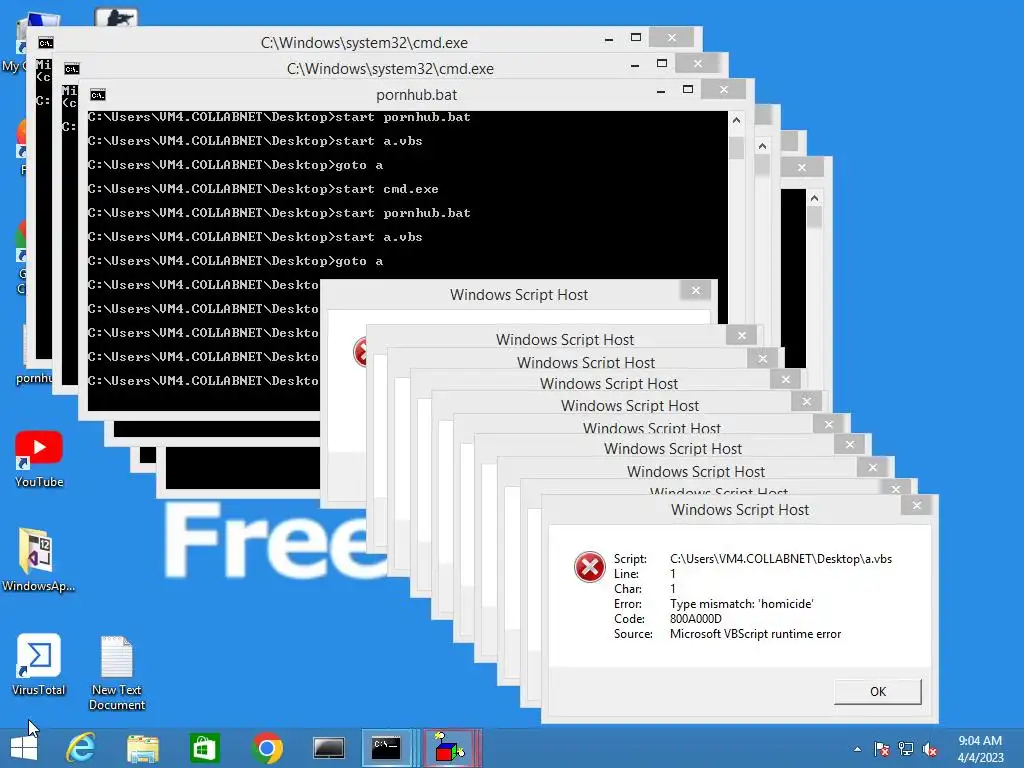
Task: Open the system menu icon of pornhub.bat window
Action: coord(98,95)
